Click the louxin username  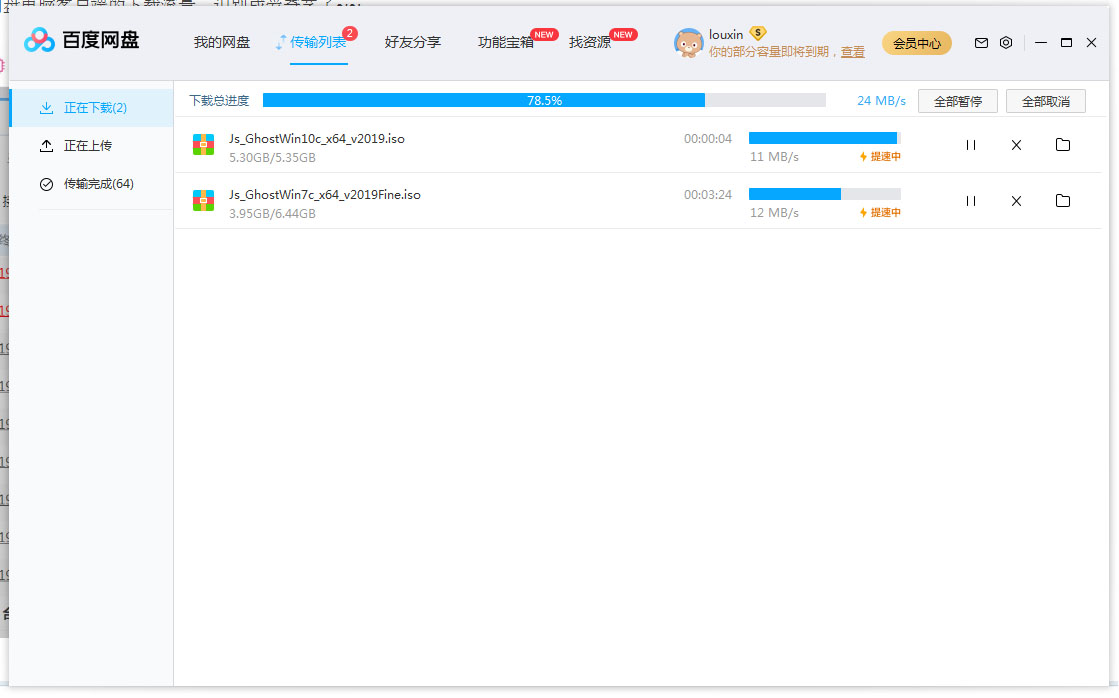point(726,34)
